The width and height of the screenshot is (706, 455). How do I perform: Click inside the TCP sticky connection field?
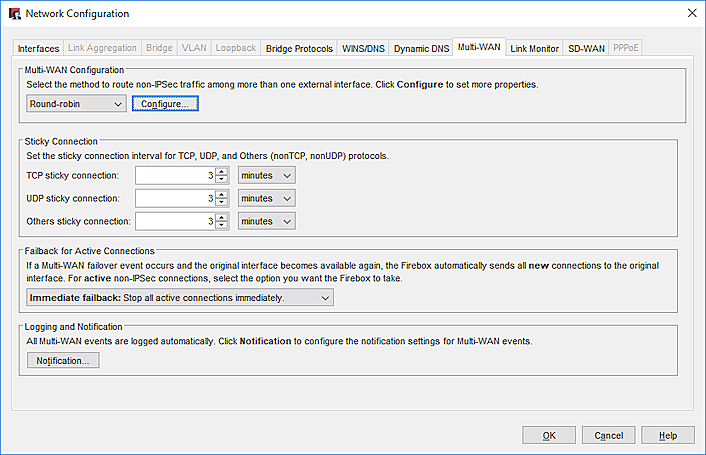coord(174,175)
